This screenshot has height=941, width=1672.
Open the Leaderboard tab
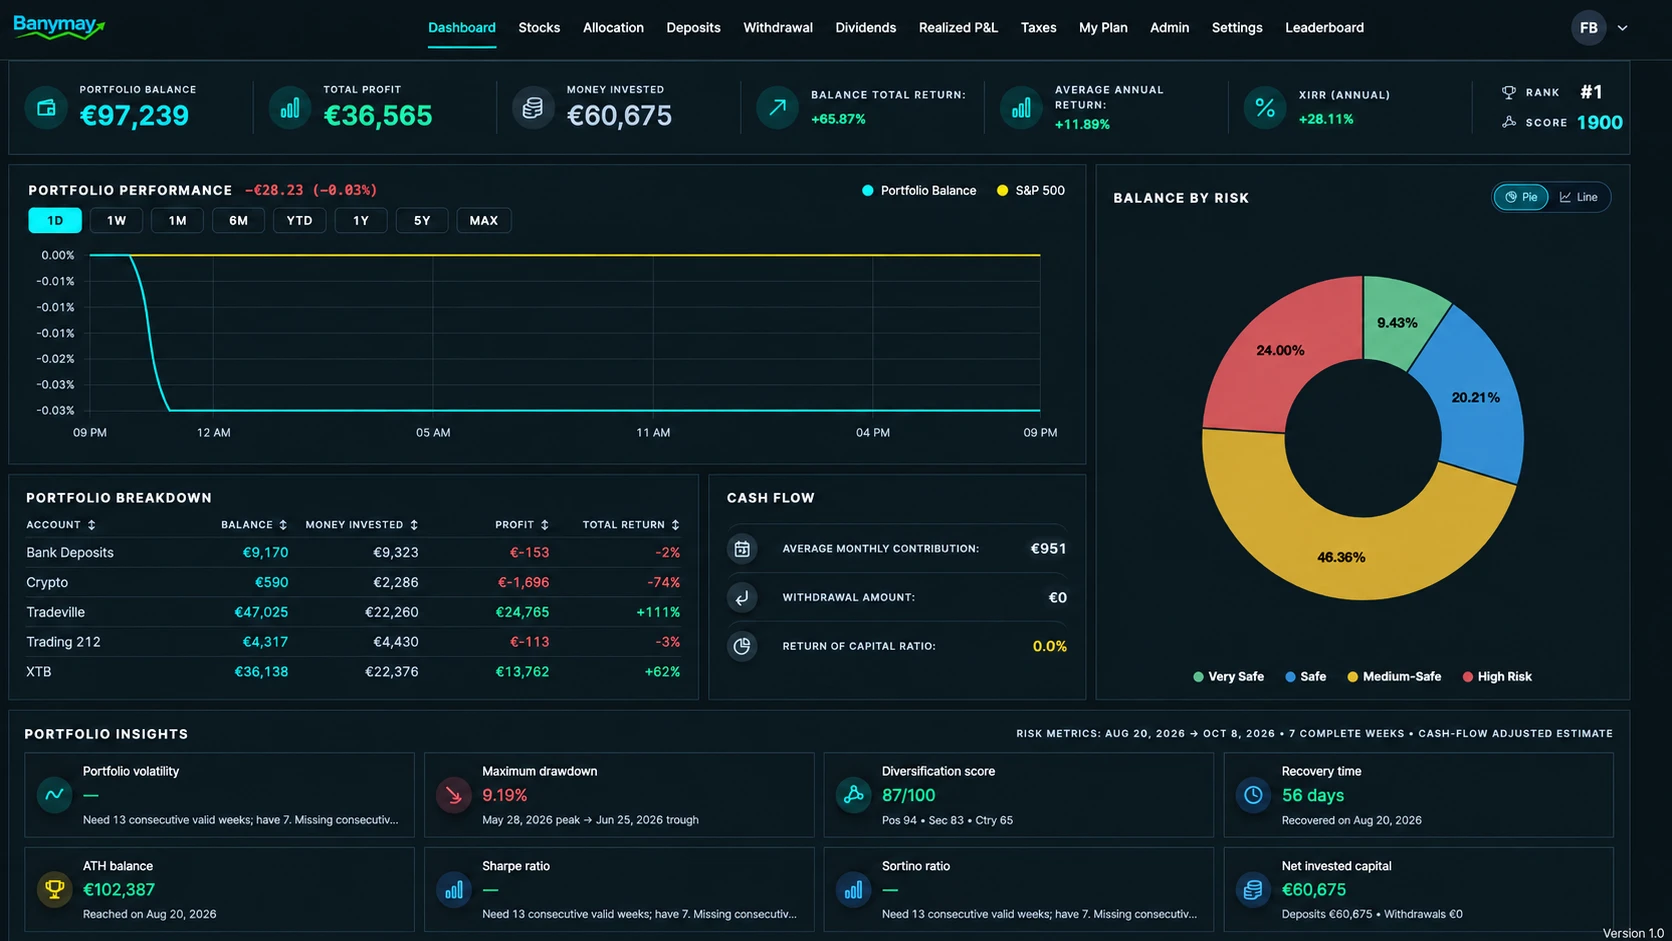click(x=1324, y=28)
